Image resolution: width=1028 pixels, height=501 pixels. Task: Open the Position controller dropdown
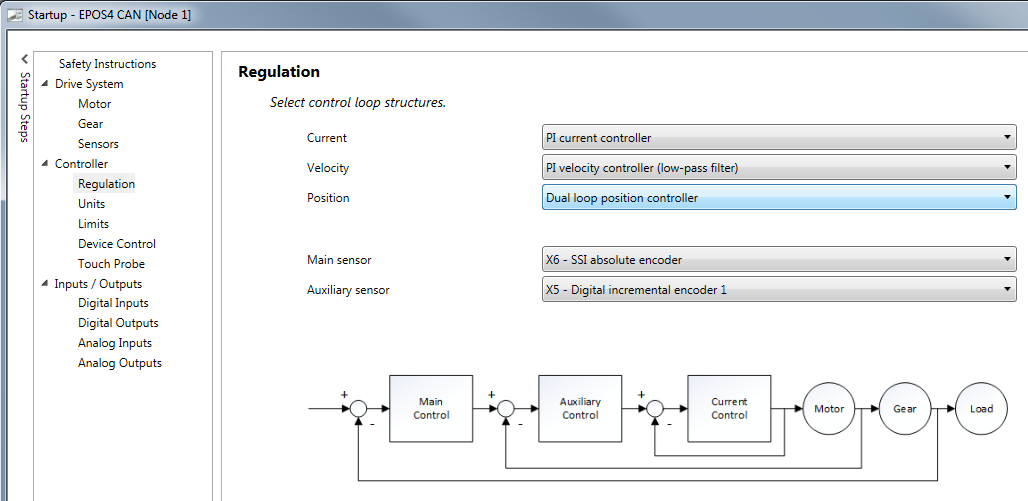tap(778, 198)
